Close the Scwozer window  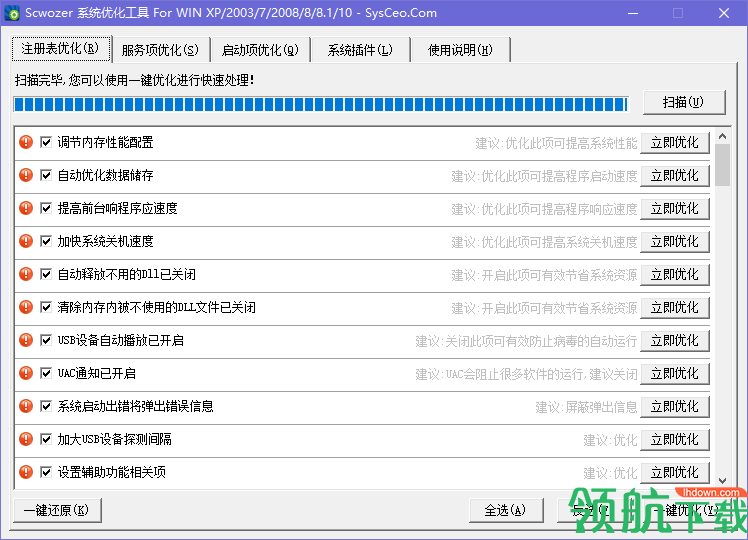pos(724,13)
